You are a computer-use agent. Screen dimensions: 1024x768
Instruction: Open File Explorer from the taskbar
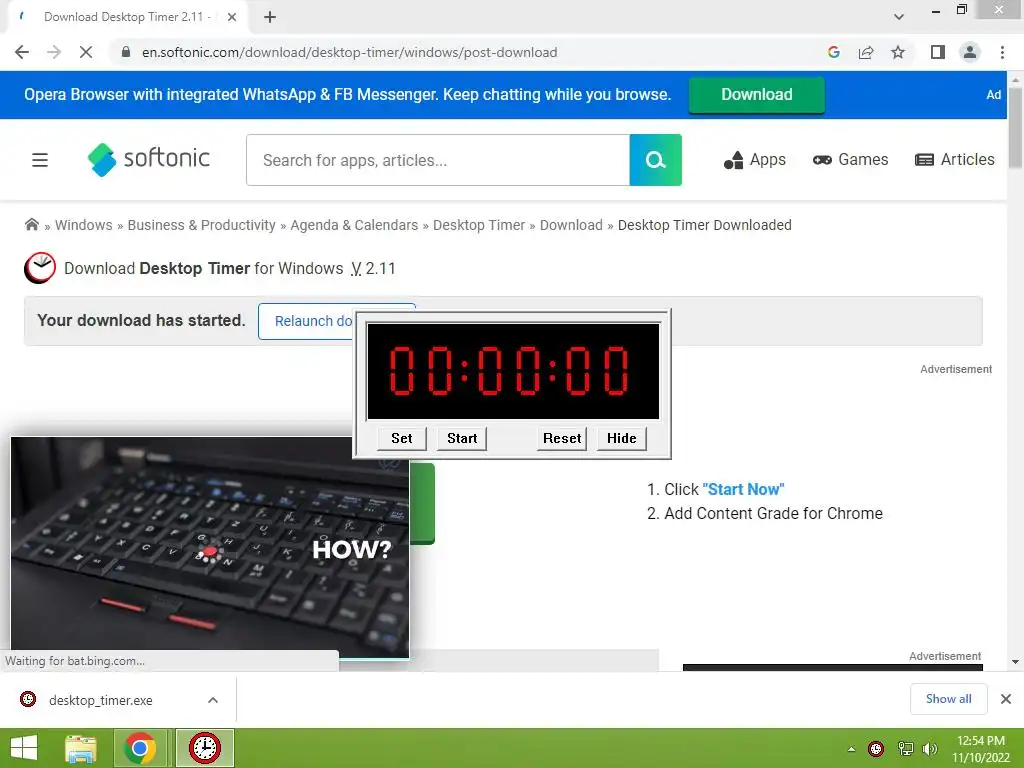coord(81,748)
